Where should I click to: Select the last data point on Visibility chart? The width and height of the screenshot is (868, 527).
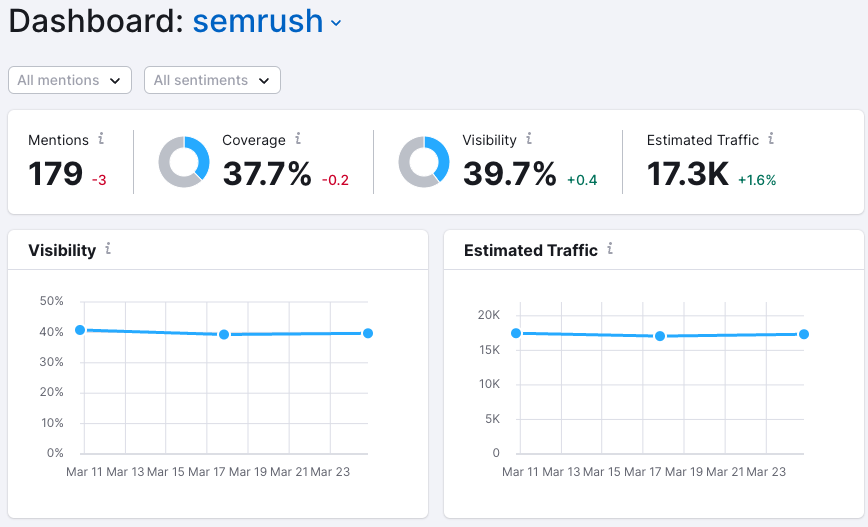click(x=368, y=333)
